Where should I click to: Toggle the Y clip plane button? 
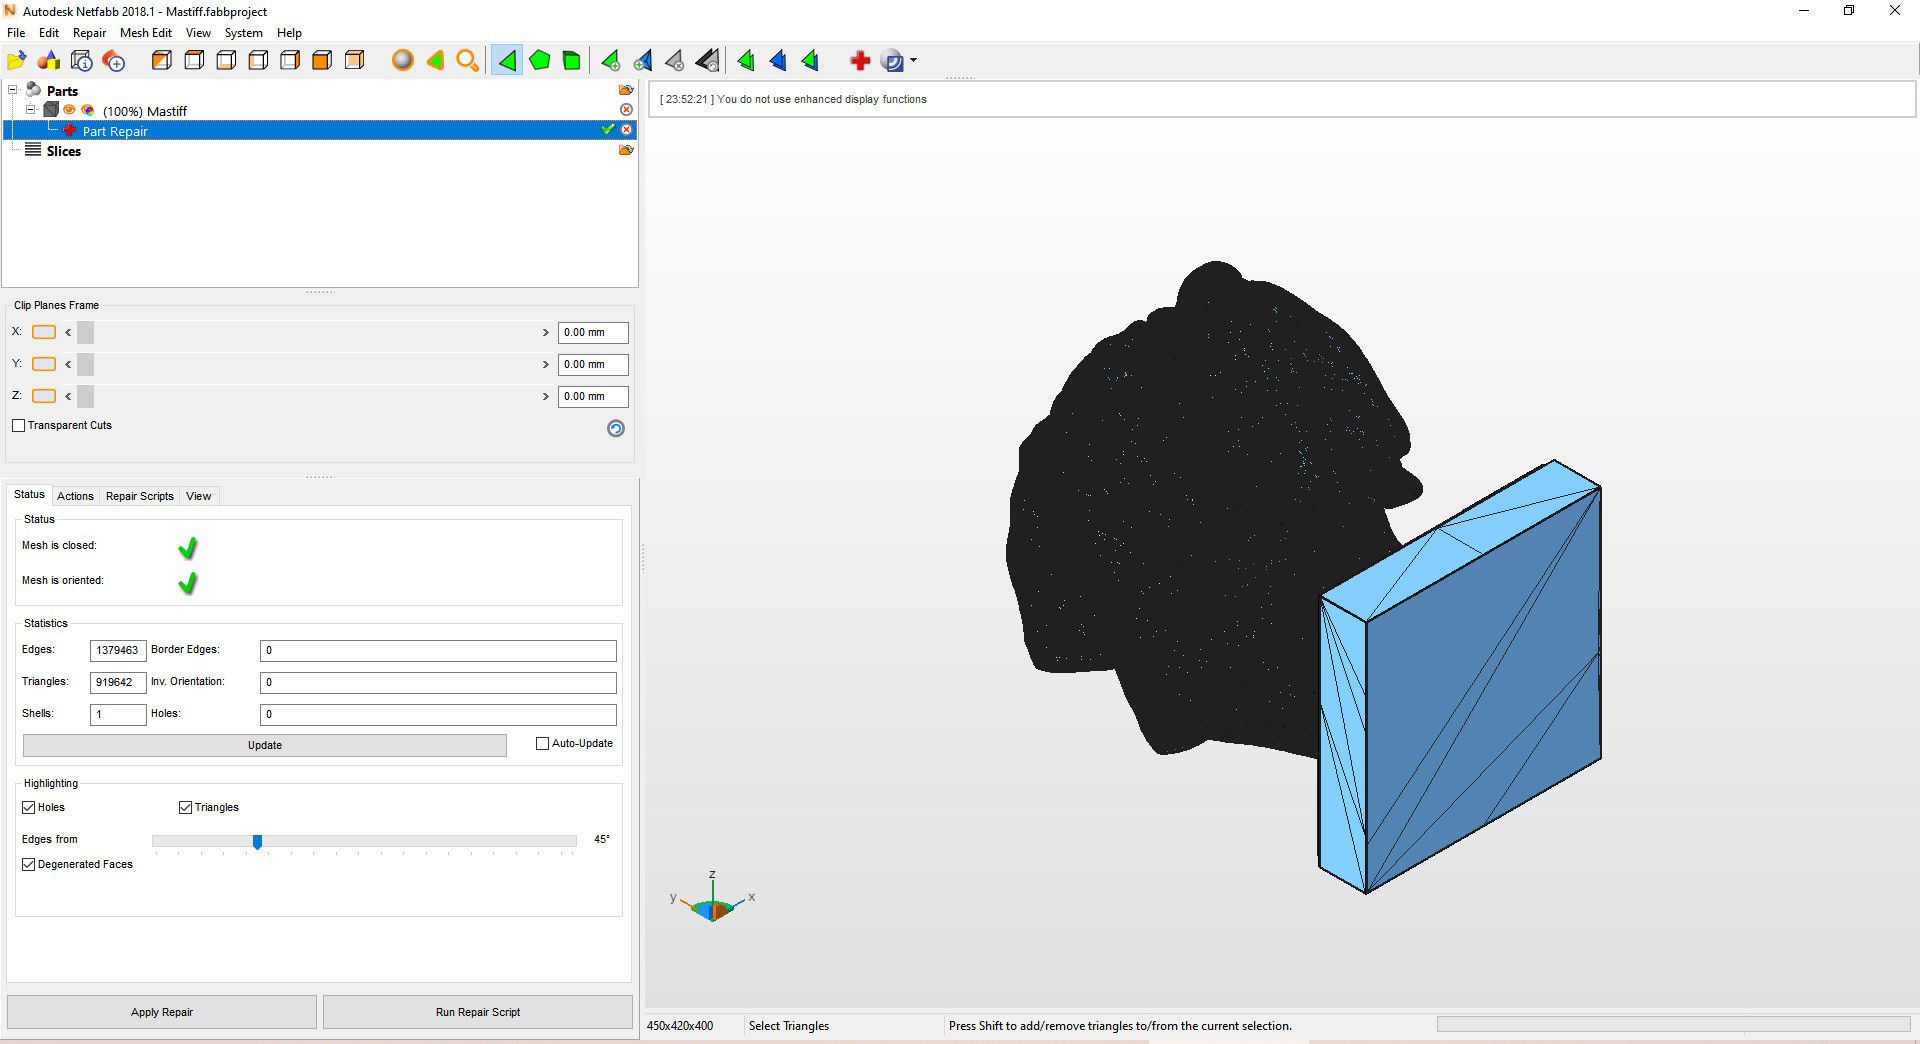(x=44, y=364)
